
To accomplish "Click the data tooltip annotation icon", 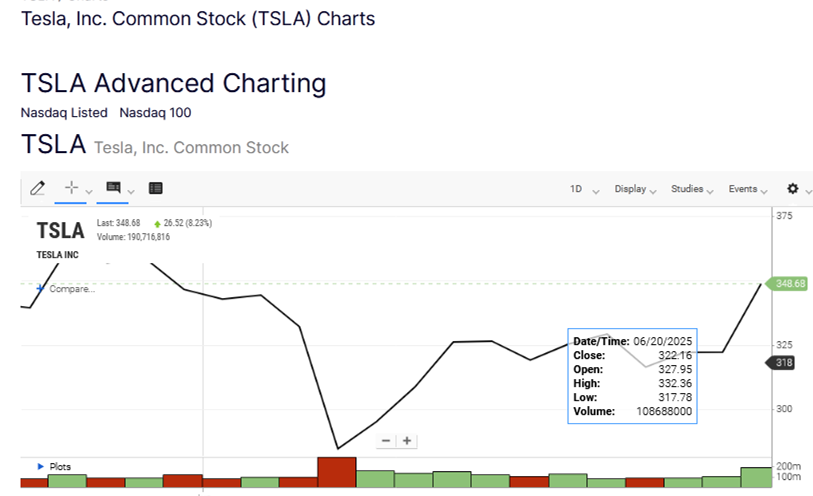I will (113, 188).
